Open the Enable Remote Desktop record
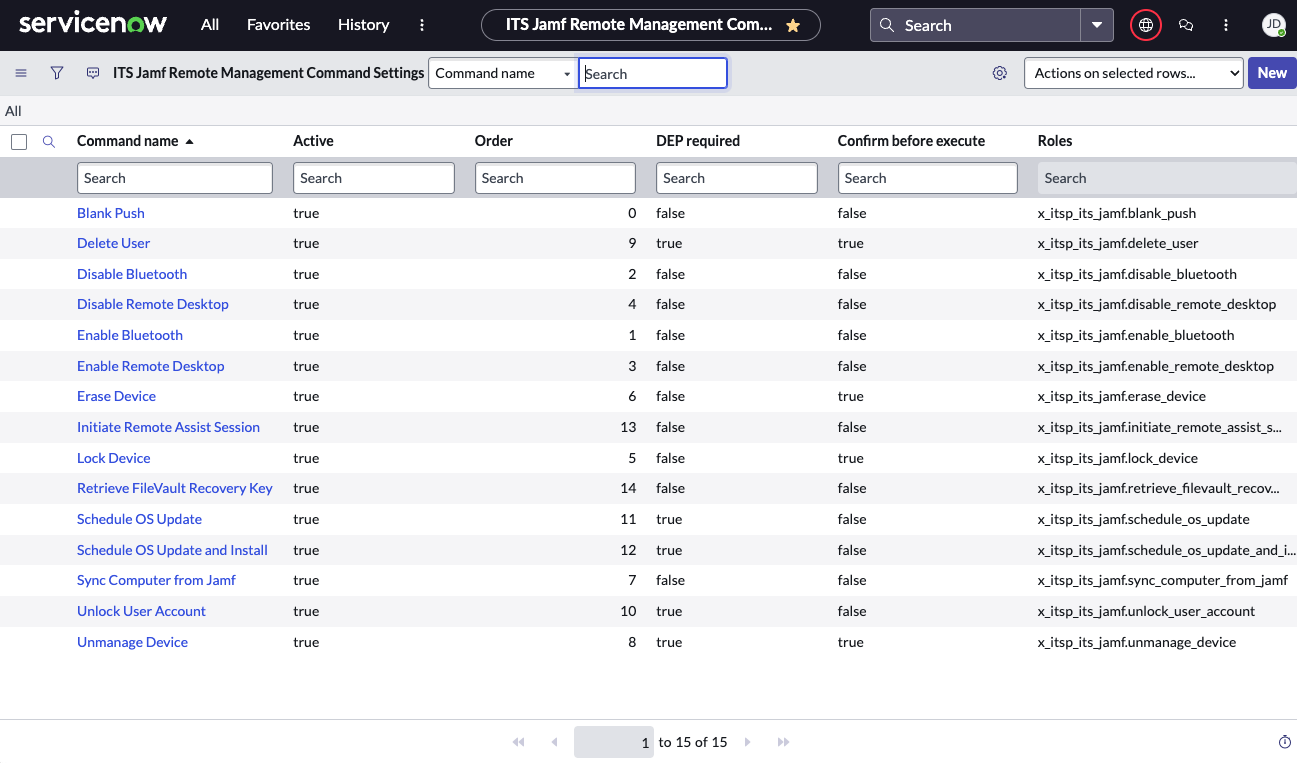 click(x=151, y=366)
